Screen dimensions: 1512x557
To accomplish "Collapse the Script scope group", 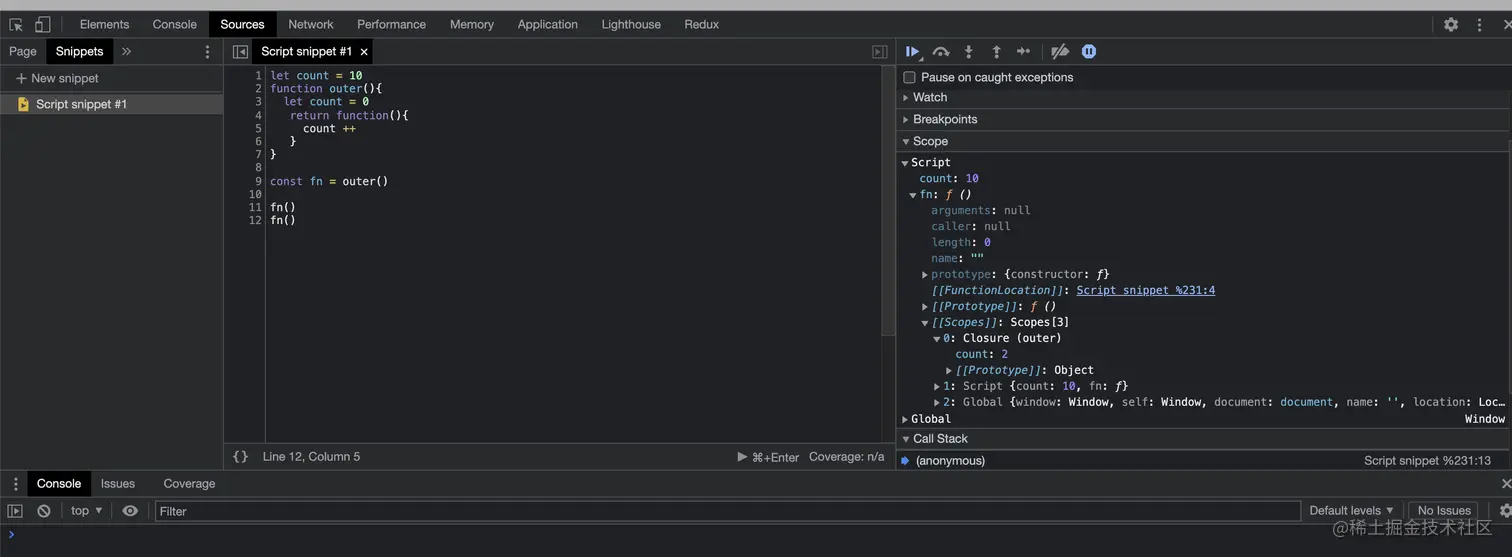I will click(905, 163).
